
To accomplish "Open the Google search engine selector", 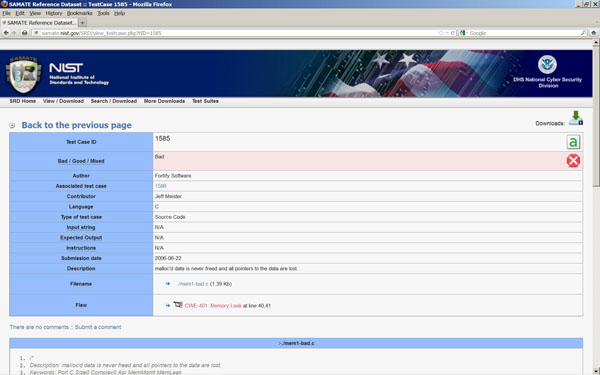I will tap(462, 33).
